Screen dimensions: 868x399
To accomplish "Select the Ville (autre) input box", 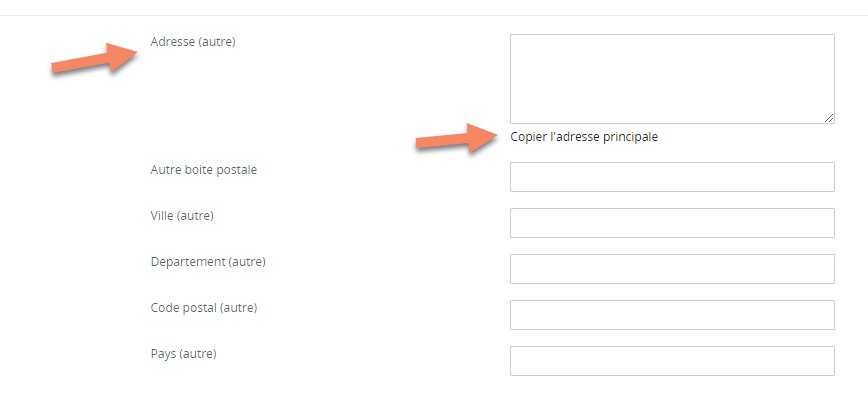I will 672,223.
